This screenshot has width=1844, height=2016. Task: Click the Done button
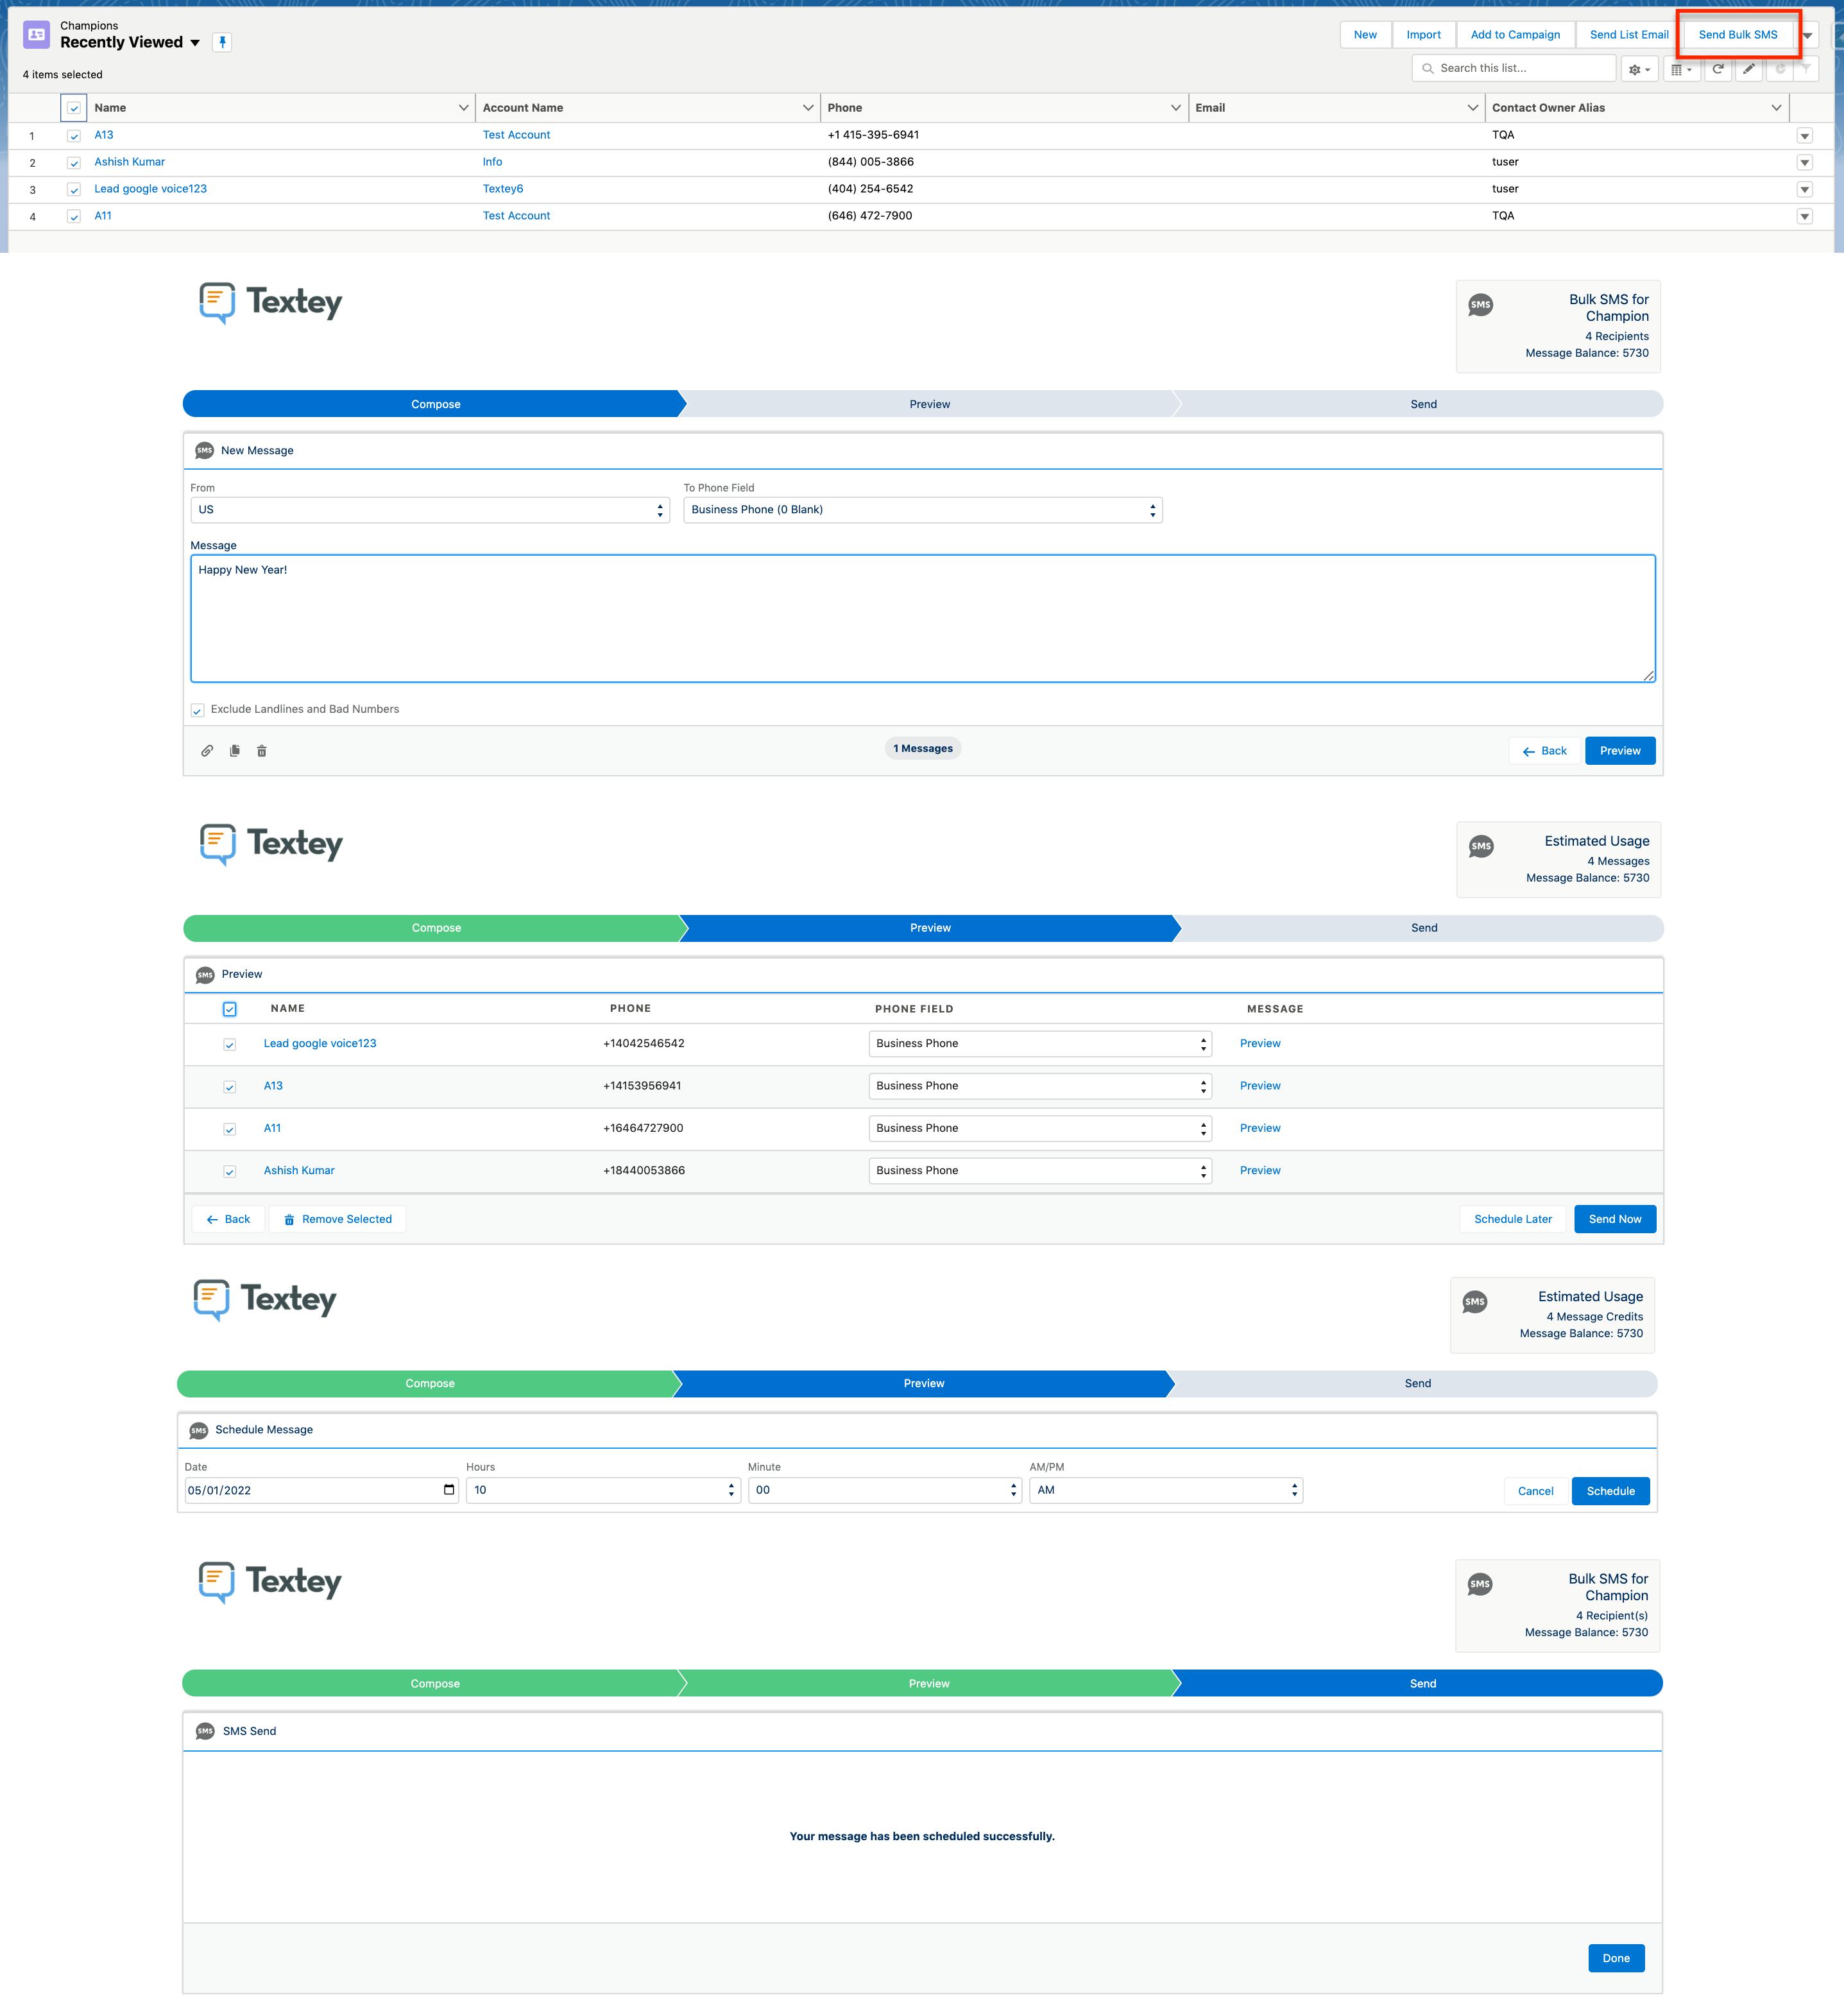tap(1616, 1958)
